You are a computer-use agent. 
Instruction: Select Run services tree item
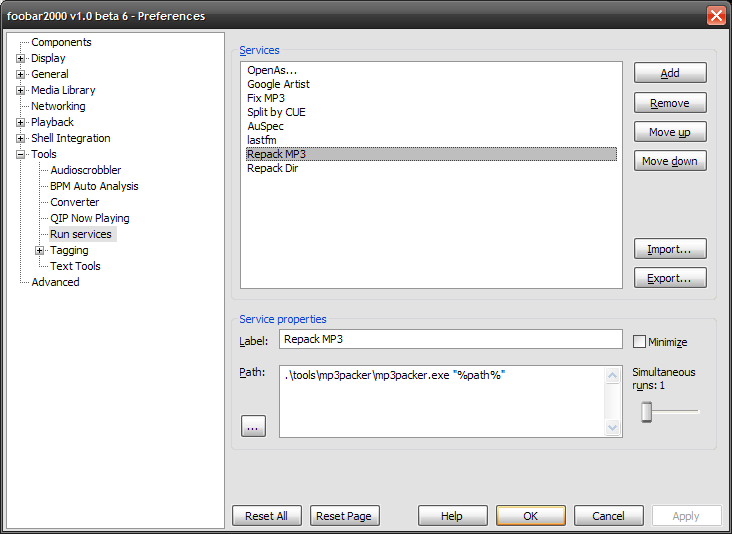coord(81,234)
